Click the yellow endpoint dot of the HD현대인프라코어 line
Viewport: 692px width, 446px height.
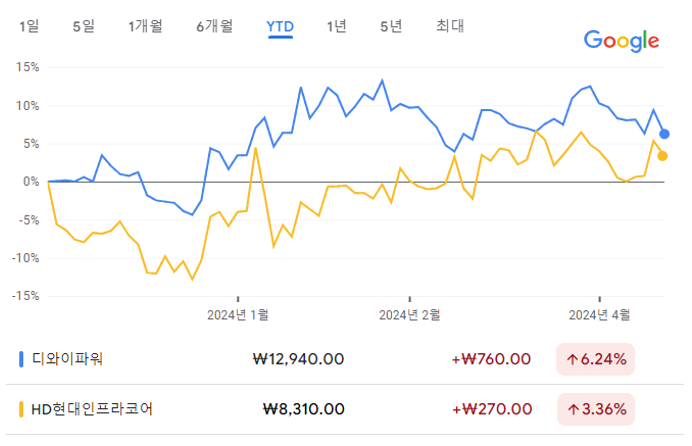(662, 156)
